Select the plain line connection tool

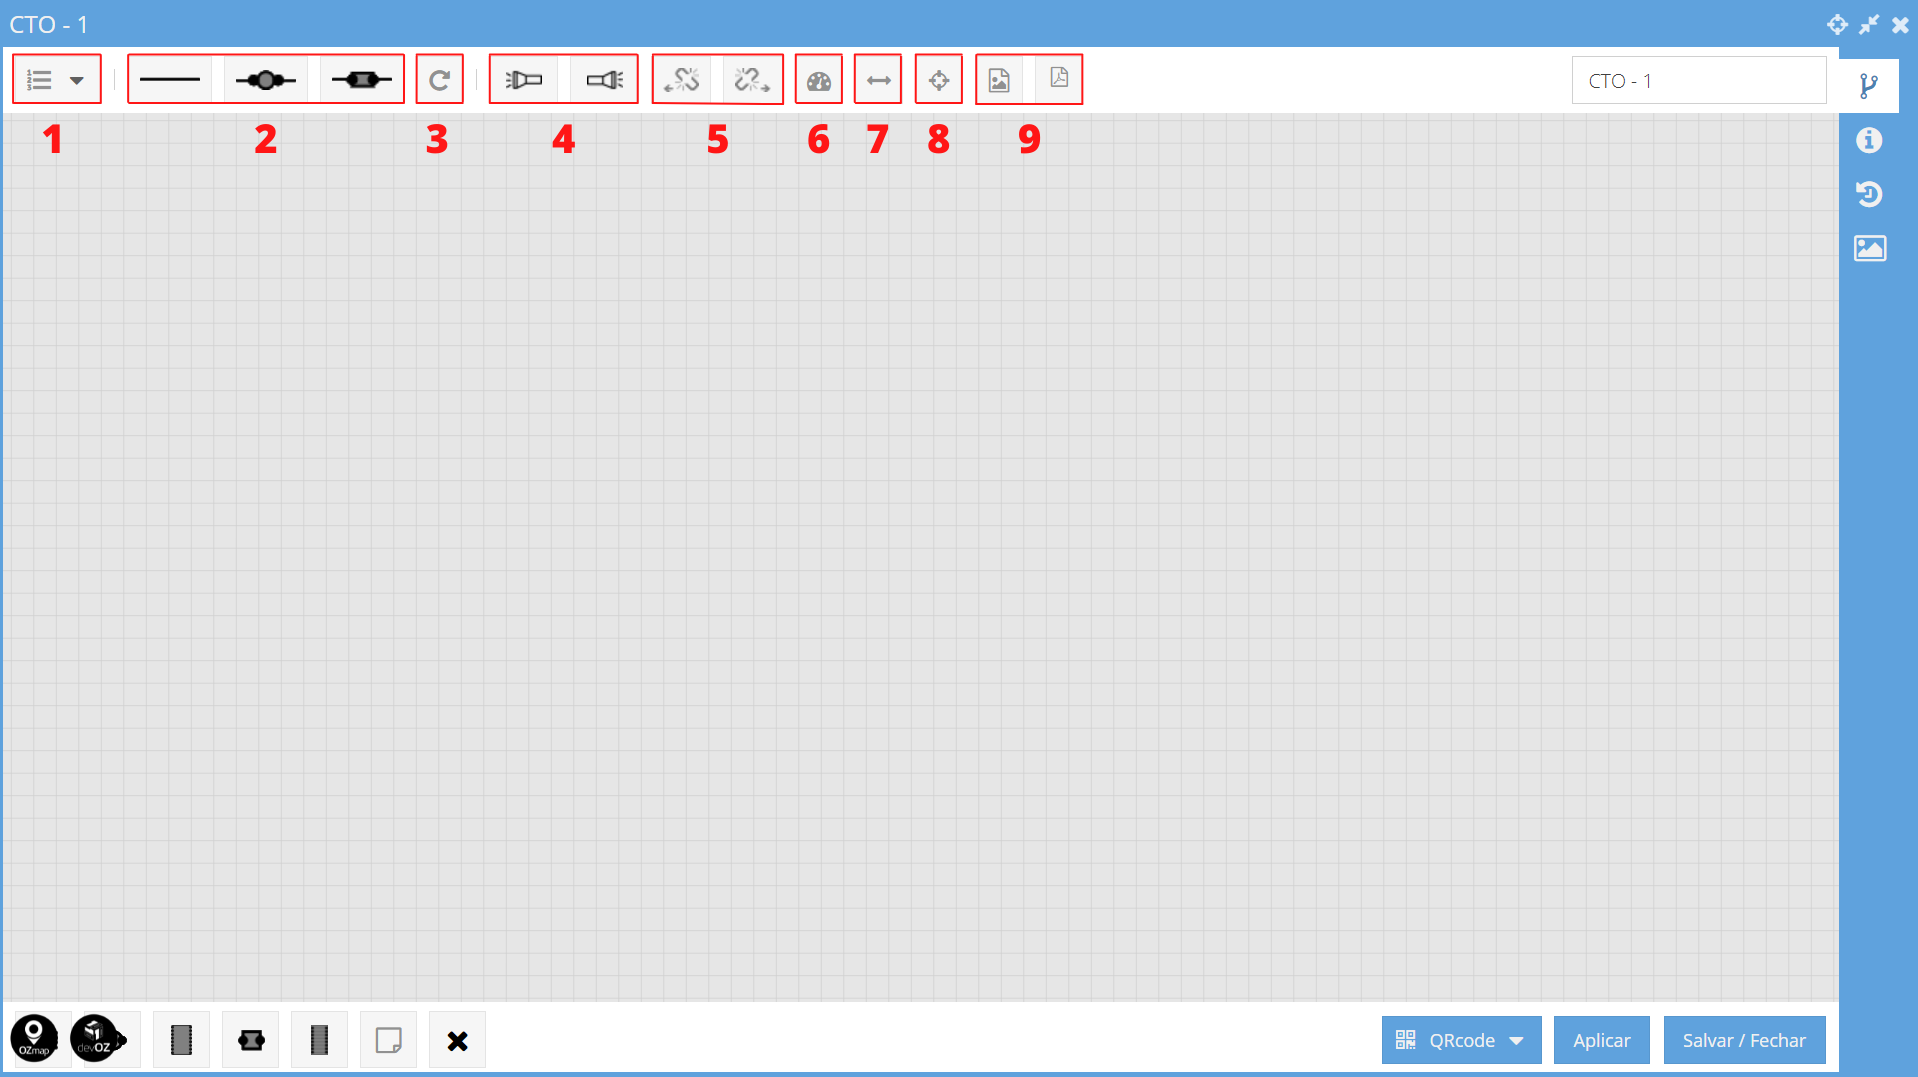tap(170, 80)
